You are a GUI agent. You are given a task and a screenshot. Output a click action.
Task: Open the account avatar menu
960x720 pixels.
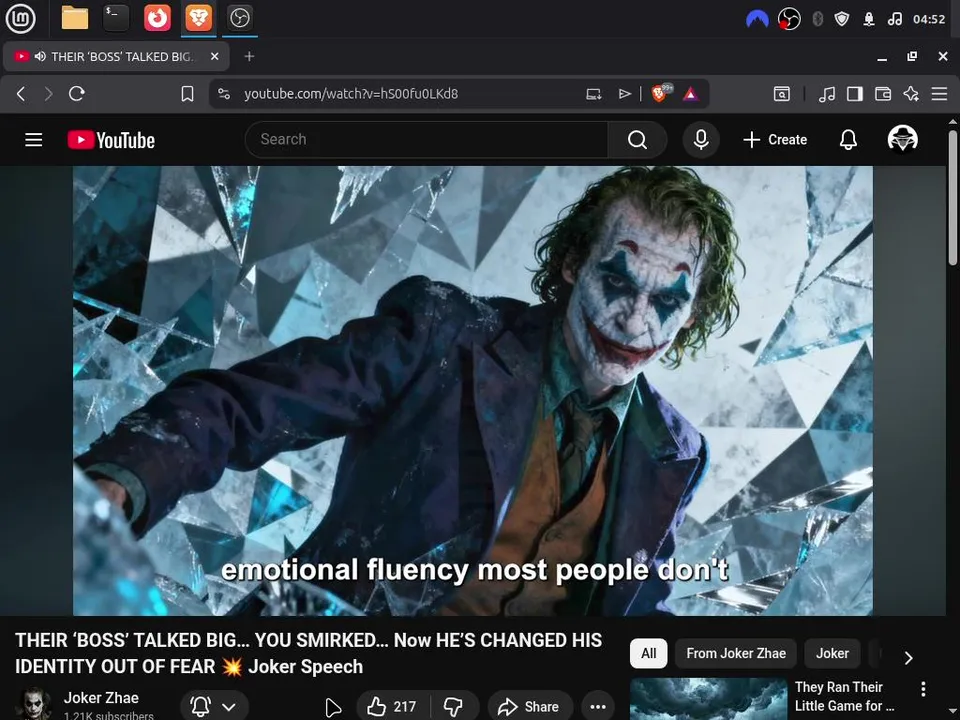(902, 139)
